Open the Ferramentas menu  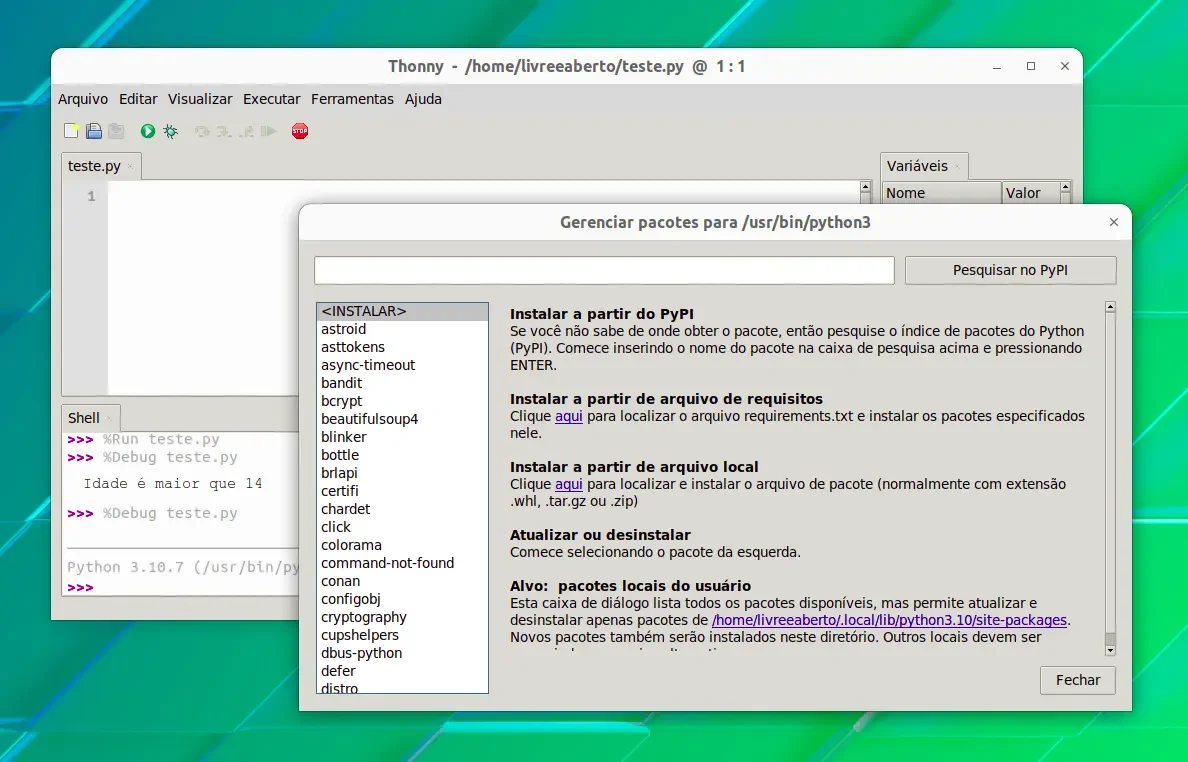pos(352,99)
